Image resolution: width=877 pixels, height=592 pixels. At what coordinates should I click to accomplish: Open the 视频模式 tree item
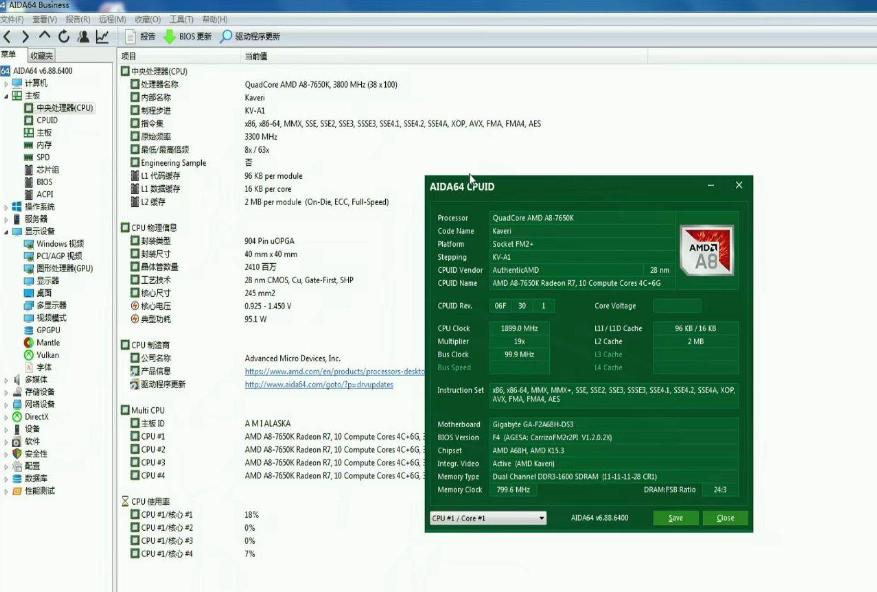(x=45, y=318)
